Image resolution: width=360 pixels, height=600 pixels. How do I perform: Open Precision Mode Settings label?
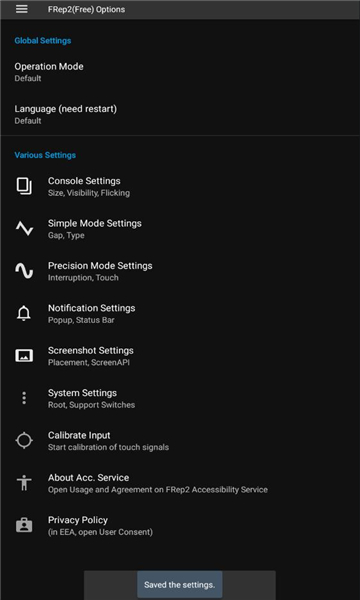[x=100, y=266]
